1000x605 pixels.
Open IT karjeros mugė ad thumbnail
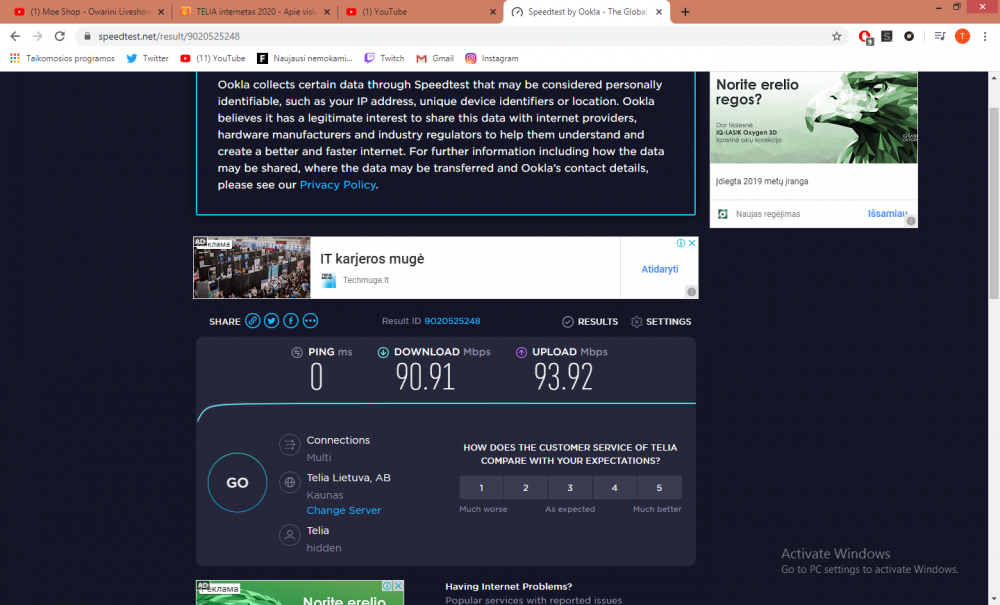[252, 268]
